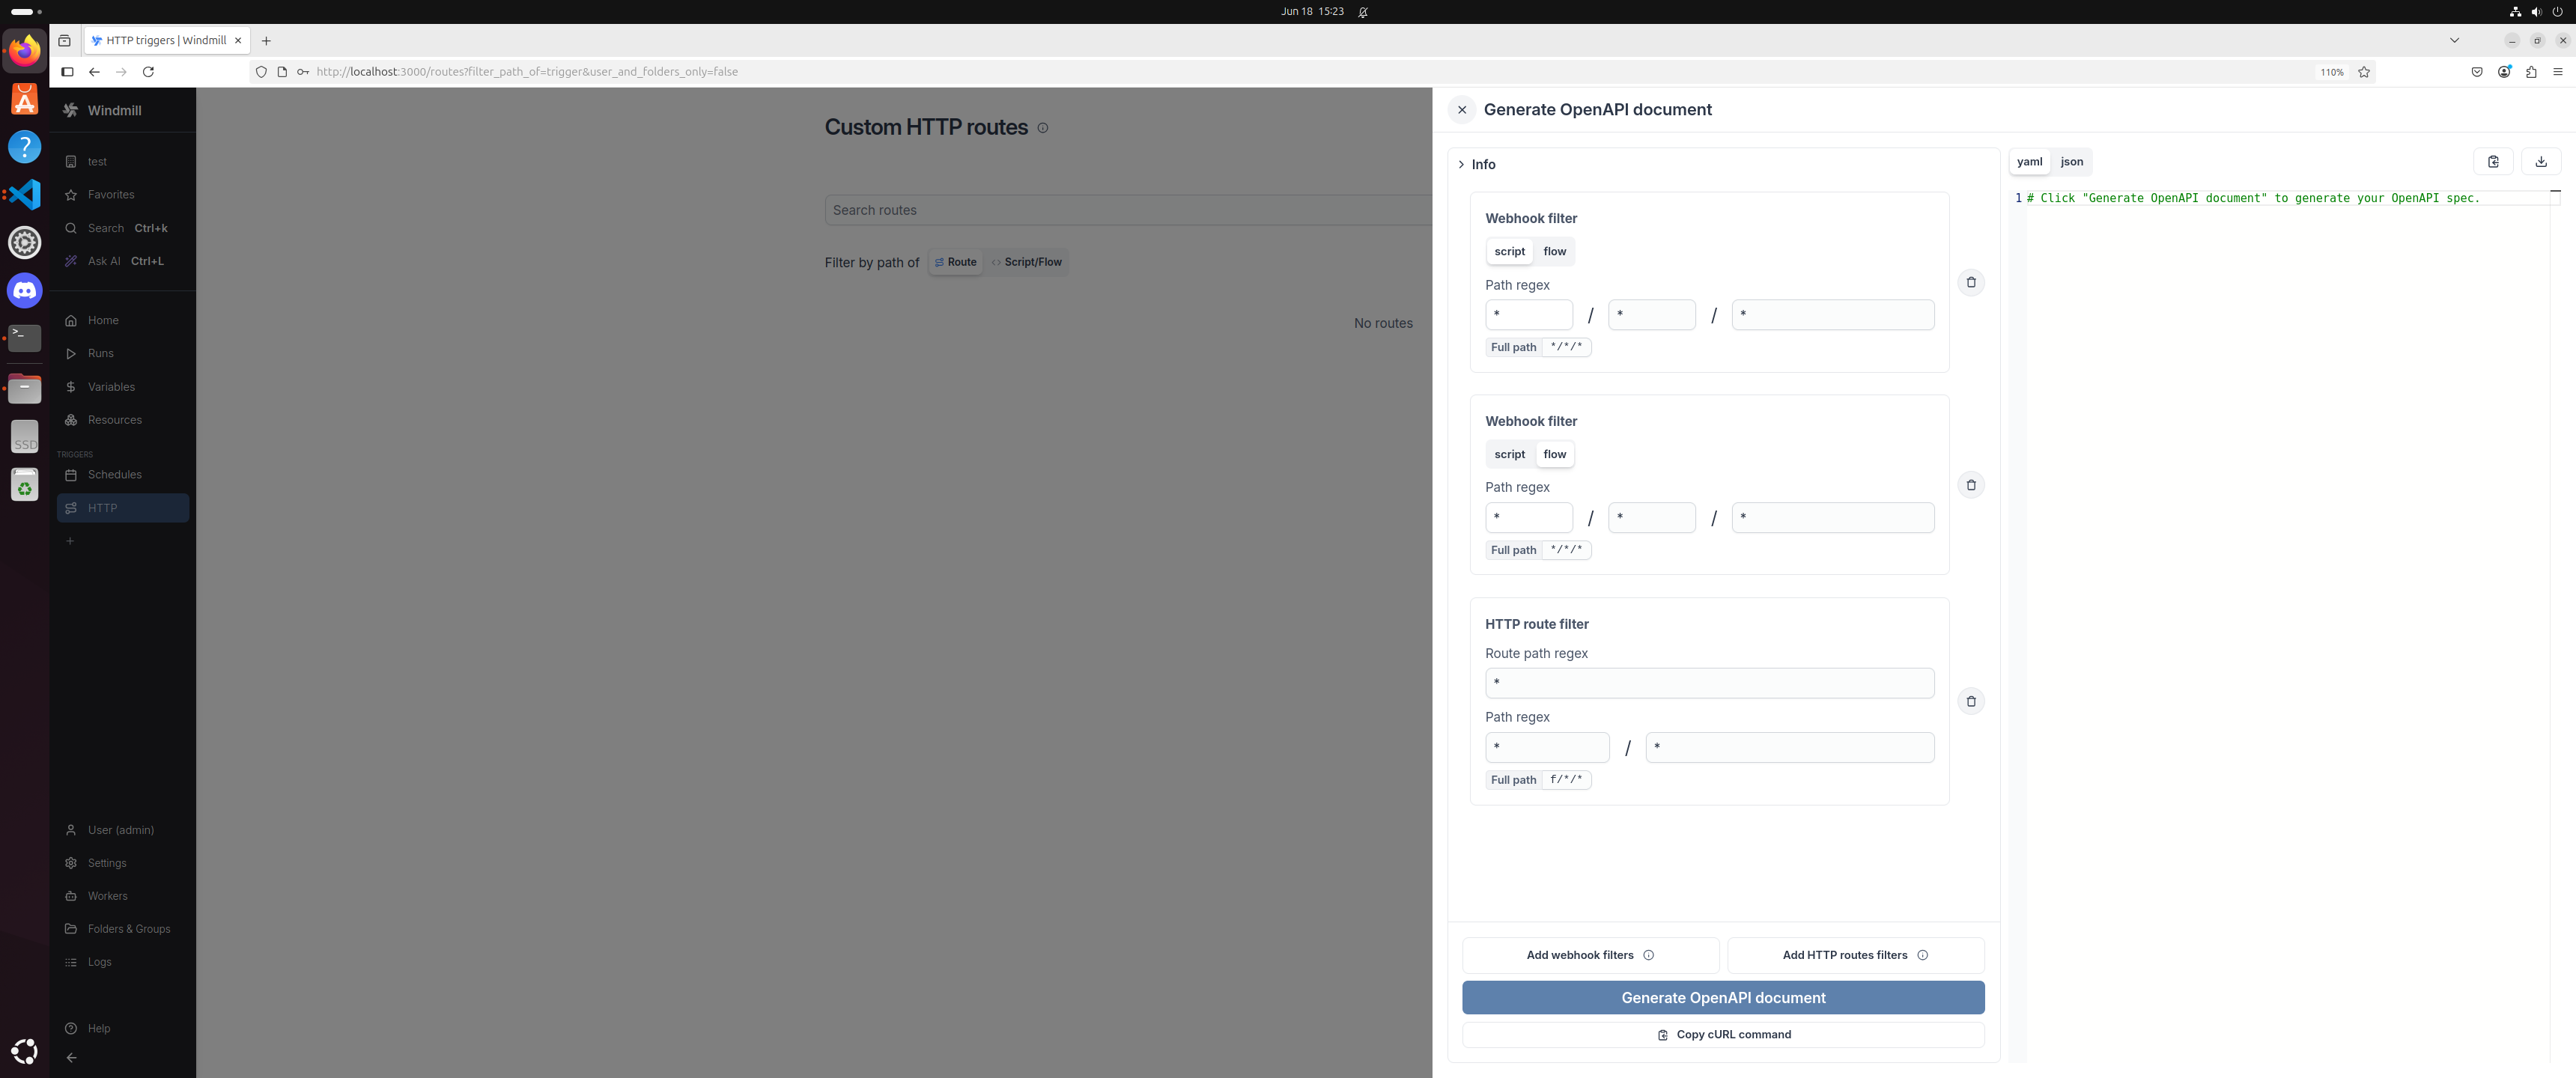Viewport: 2576px width, 1078px height.
Task: Delete the HTTP route filter with trash icon
Action: [1971, 701]
